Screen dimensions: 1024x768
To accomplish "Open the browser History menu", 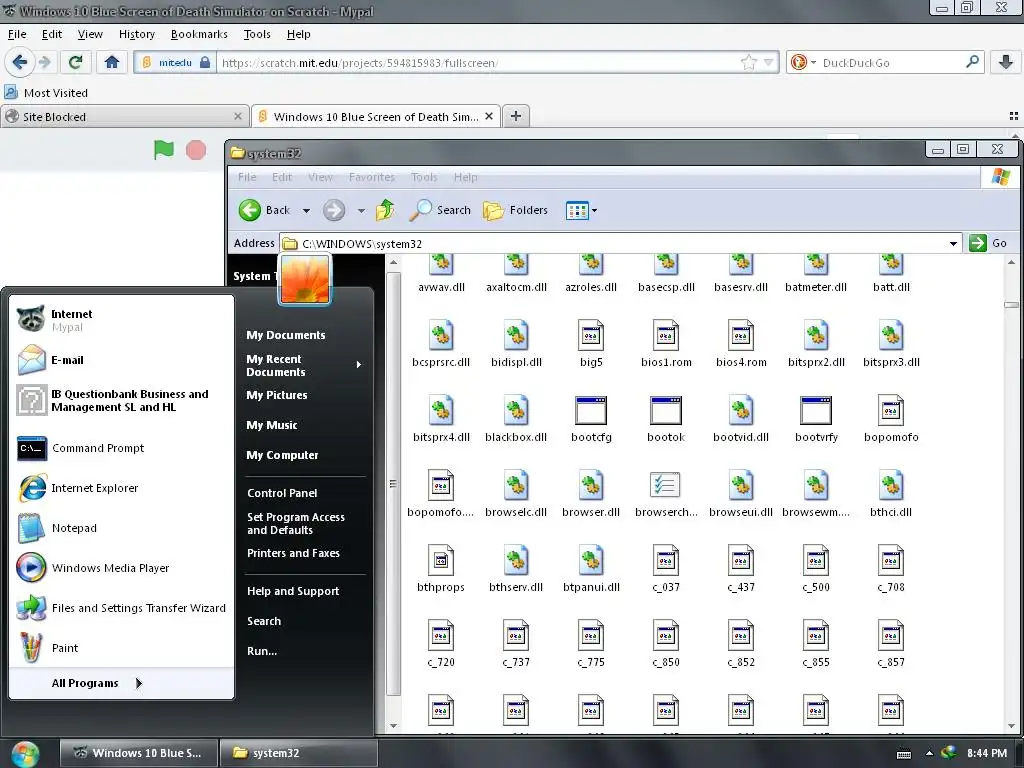I will [136, 34].
